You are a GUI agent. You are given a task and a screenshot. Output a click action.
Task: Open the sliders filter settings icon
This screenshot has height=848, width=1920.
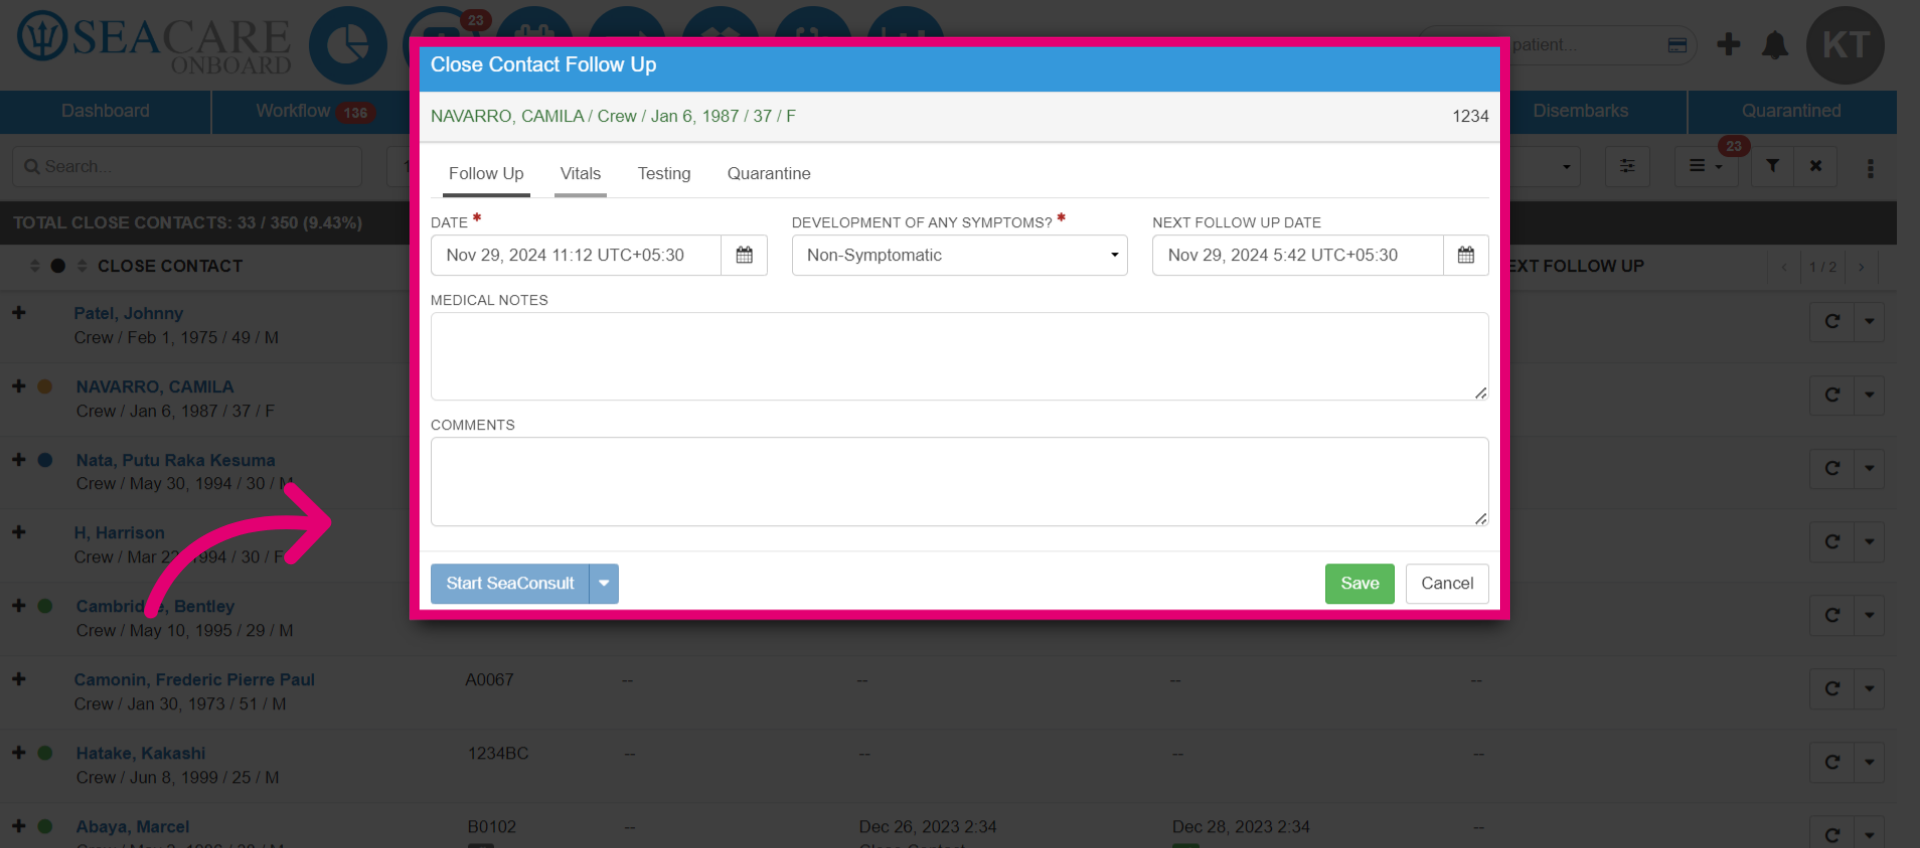click(1627, 166)
